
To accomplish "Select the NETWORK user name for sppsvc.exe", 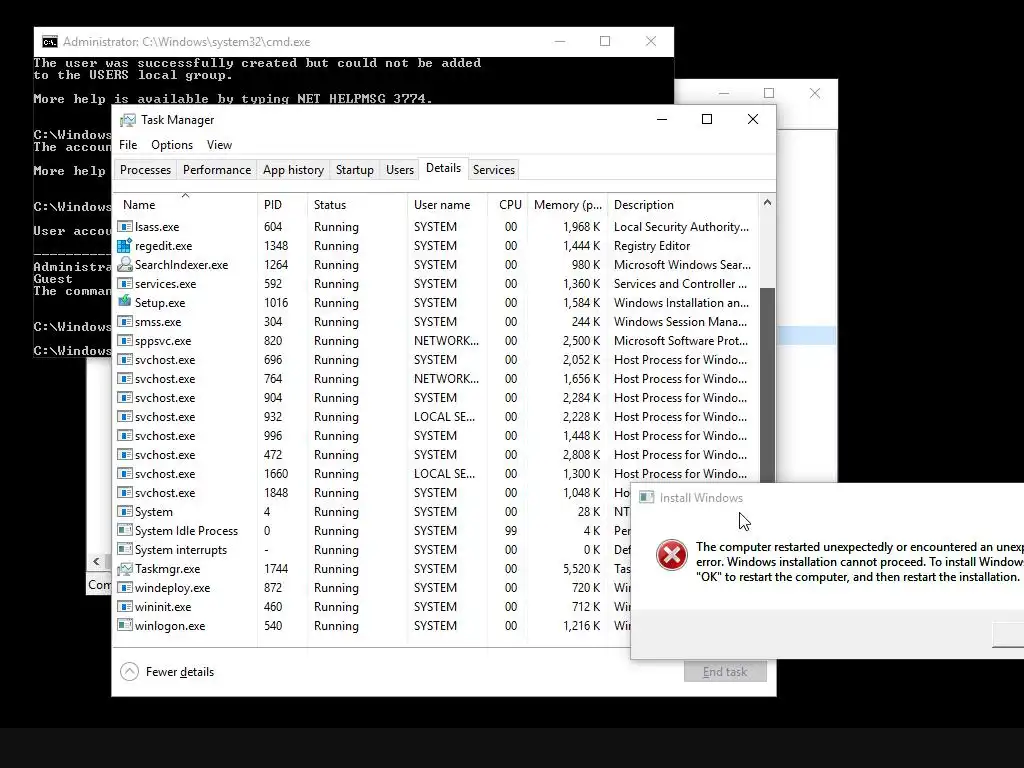I will click(446, 340).
